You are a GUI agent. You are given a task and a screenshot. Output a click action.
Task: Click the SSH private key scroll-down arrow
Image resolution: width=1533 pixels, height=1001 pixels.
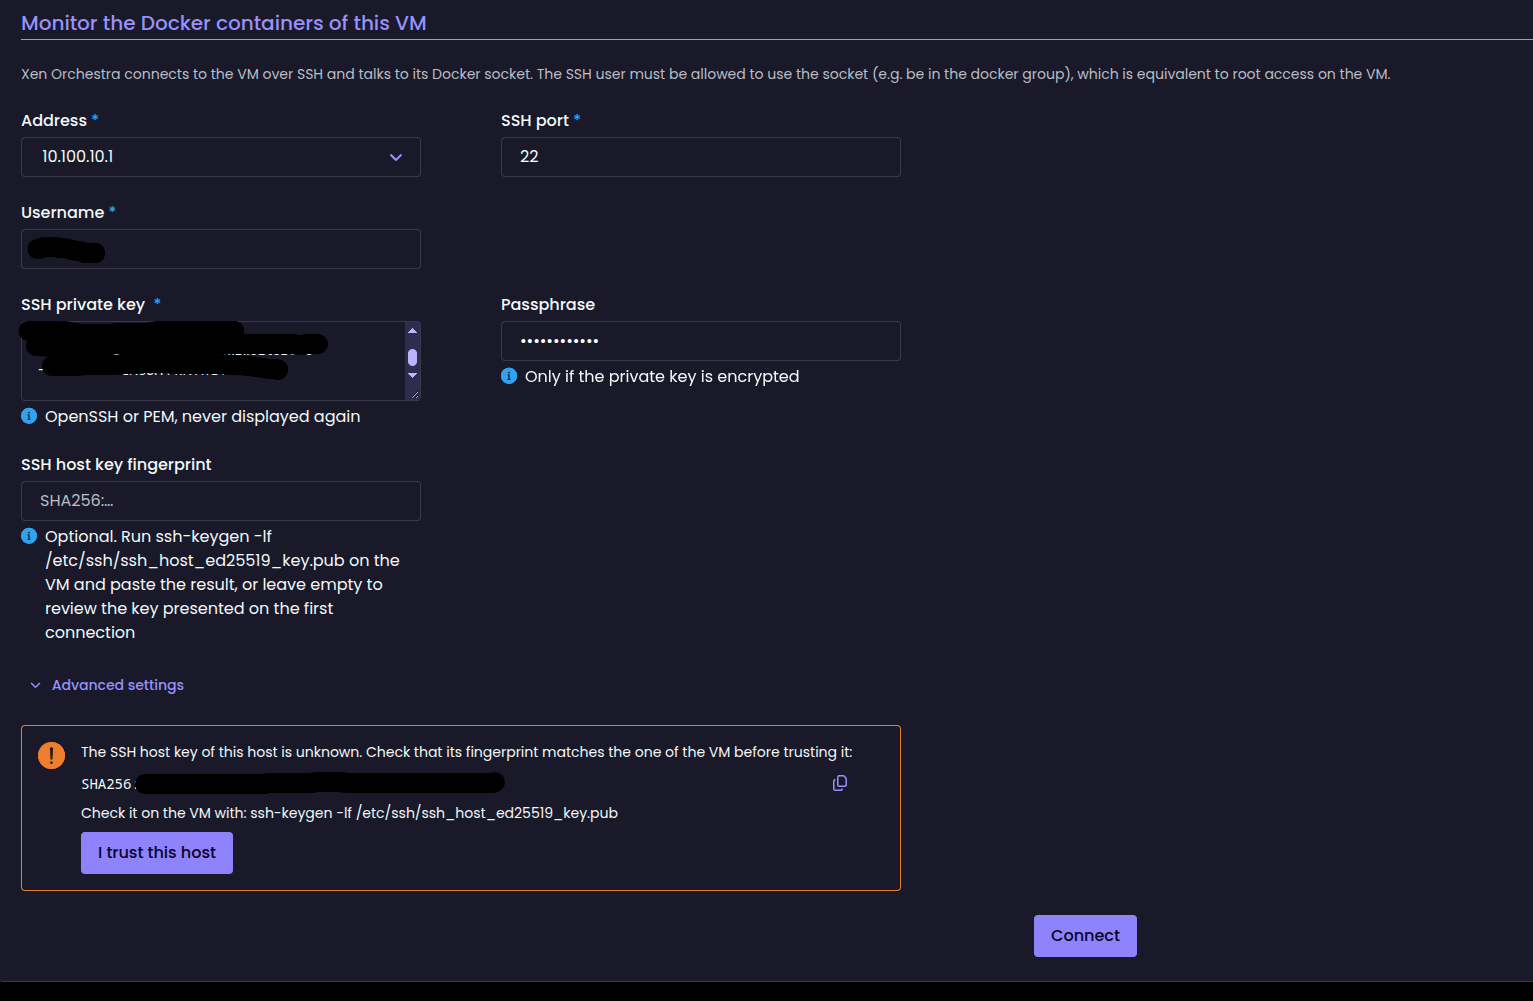(412, 375)
